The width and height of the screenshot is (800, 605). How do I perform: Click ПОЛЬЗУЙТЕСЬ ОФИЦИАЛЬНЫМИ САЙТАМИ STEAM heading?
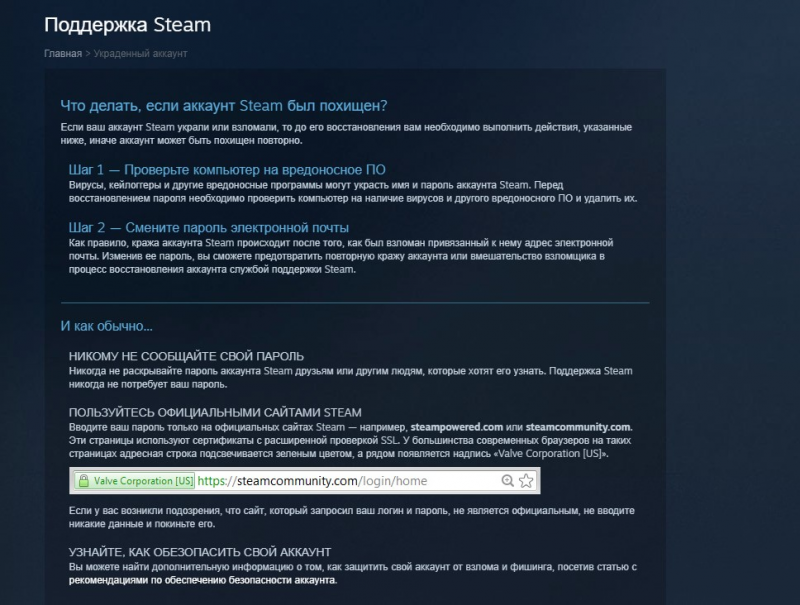[x=215, y=412]
